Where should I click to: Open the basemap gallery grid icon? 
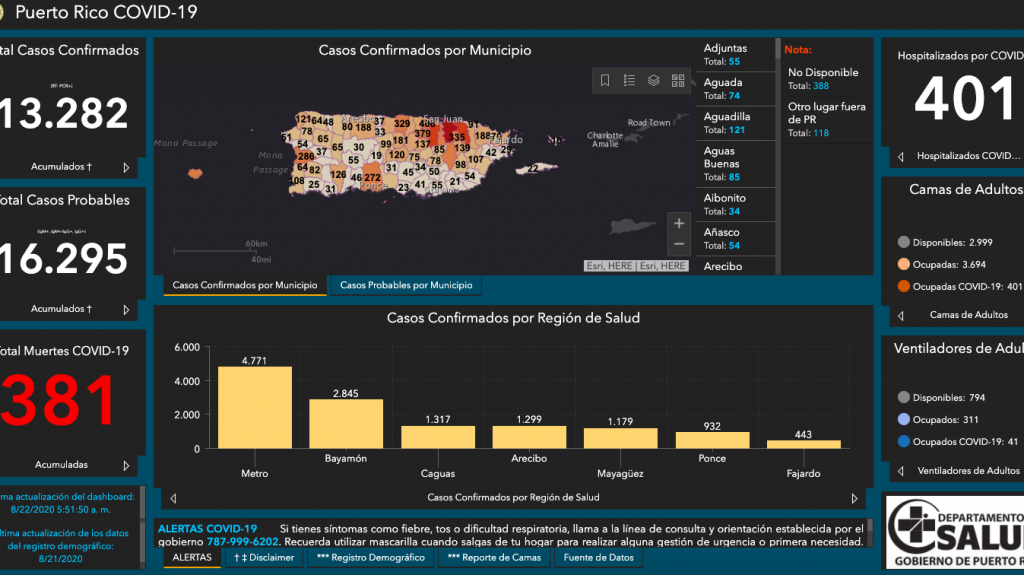pos(677,80)
